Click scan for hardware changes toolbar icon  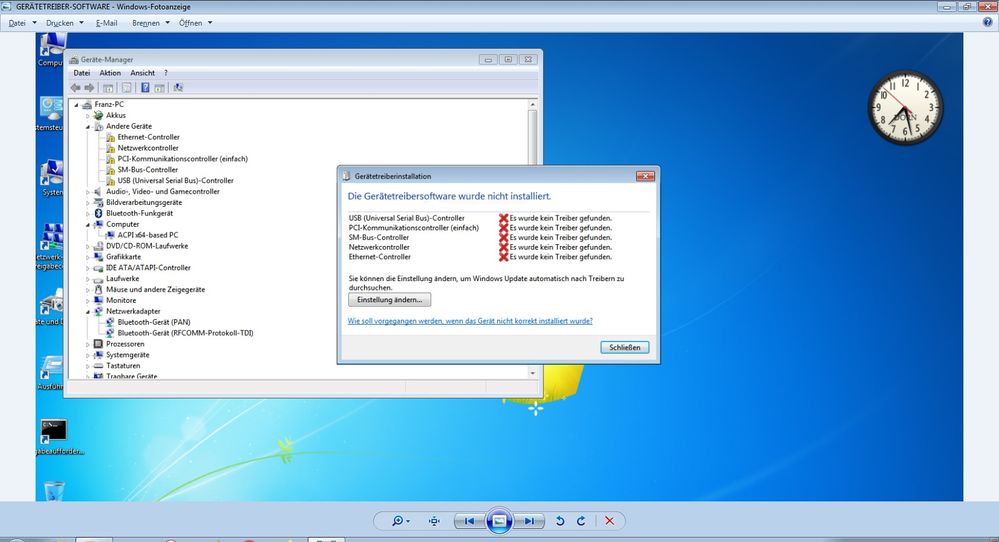pos(178,88)
